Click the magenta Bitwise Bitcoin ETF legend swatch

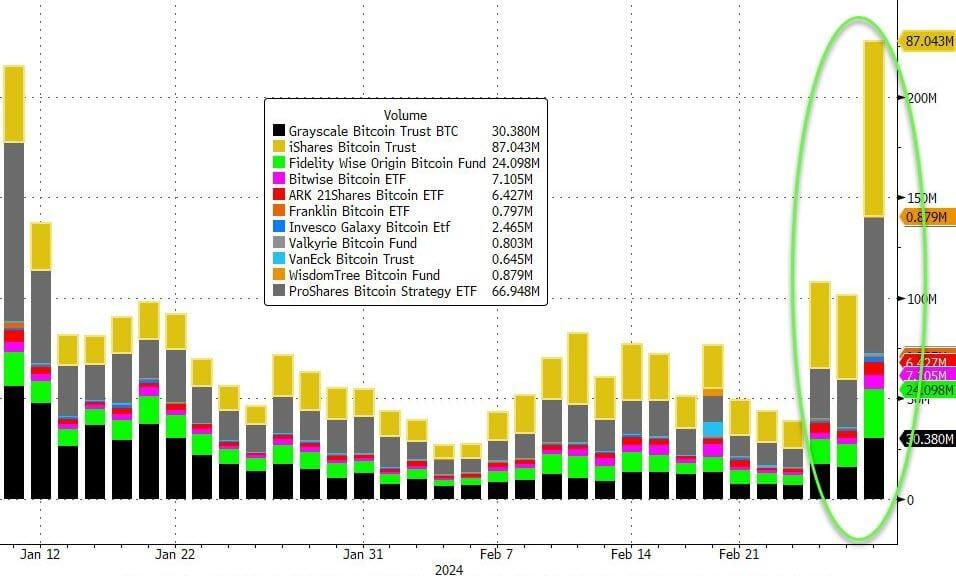tap(279, 179)
